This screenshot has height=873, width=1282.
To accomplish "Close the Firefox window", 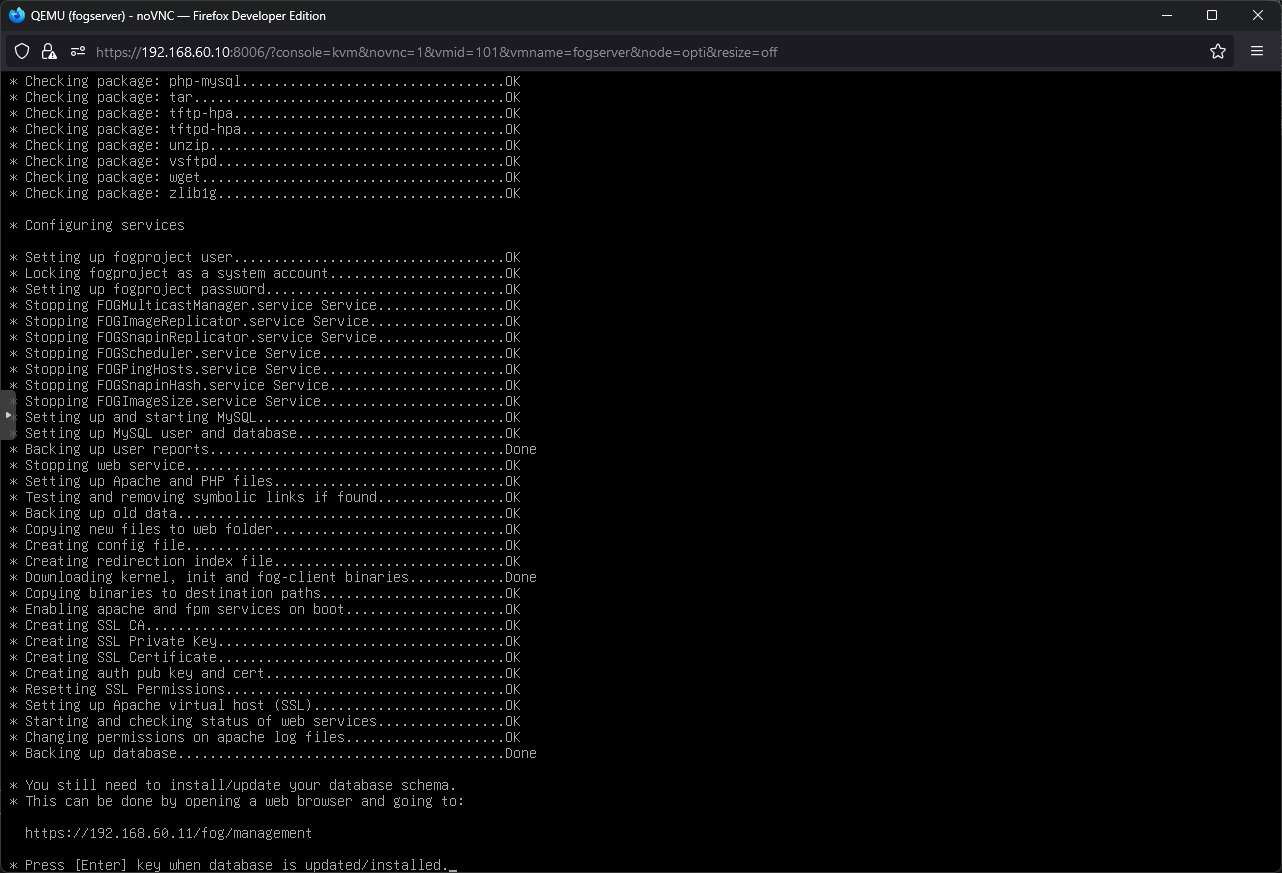I will coord(1258,15).
